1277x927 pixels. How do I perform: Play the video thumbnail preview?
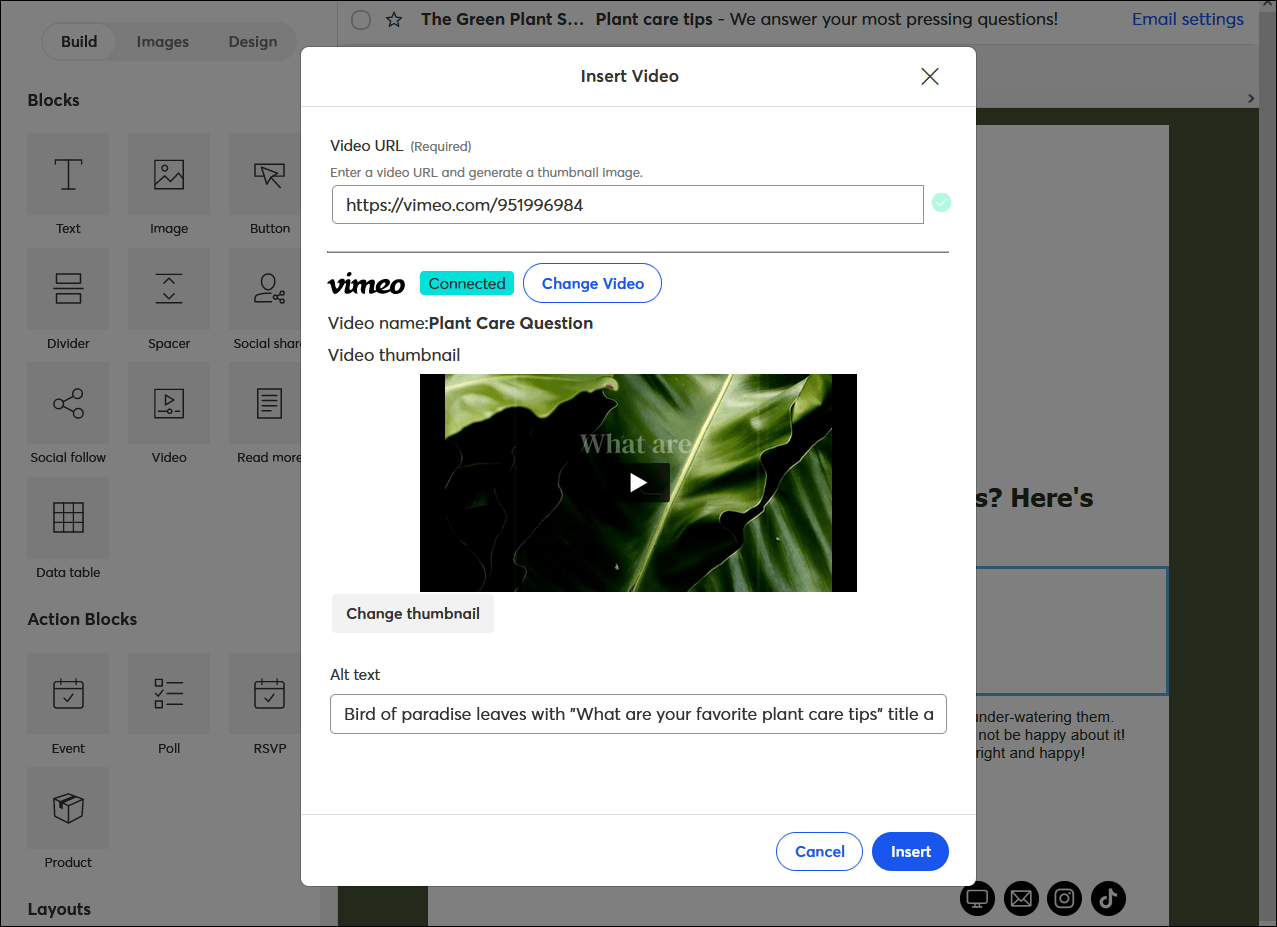(638, 481)
